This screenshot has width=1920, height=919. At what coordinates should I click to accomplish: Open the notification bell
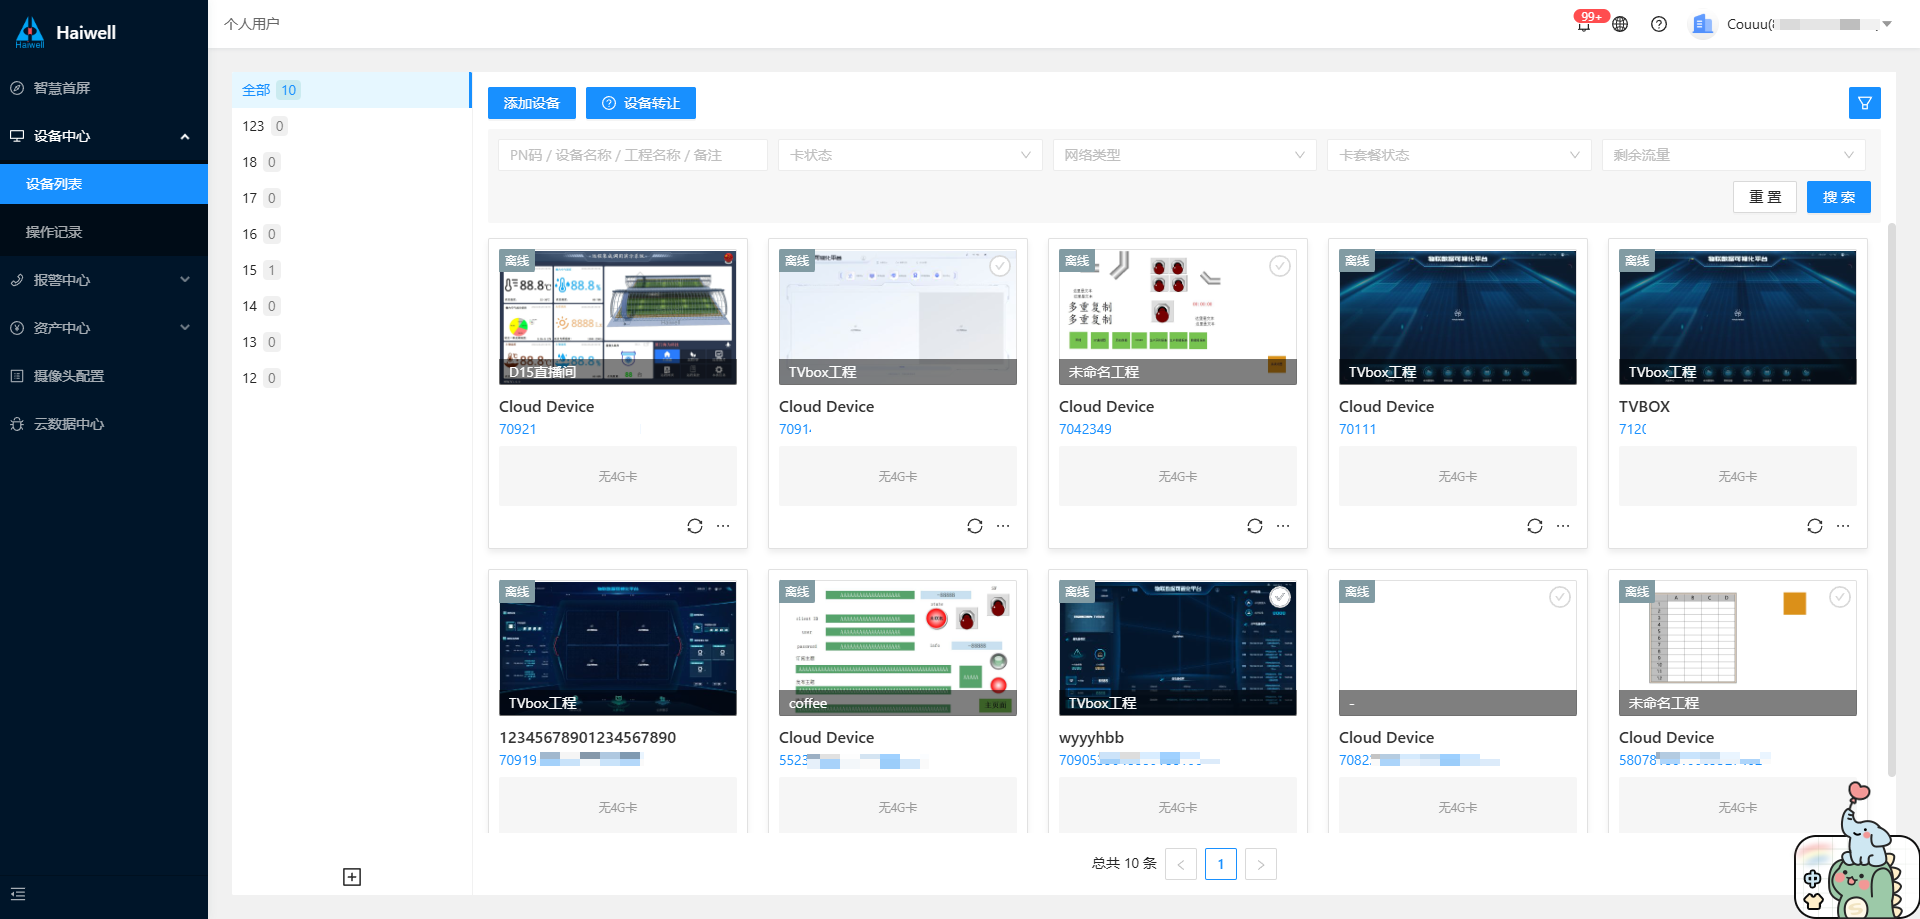point(1584,25)
